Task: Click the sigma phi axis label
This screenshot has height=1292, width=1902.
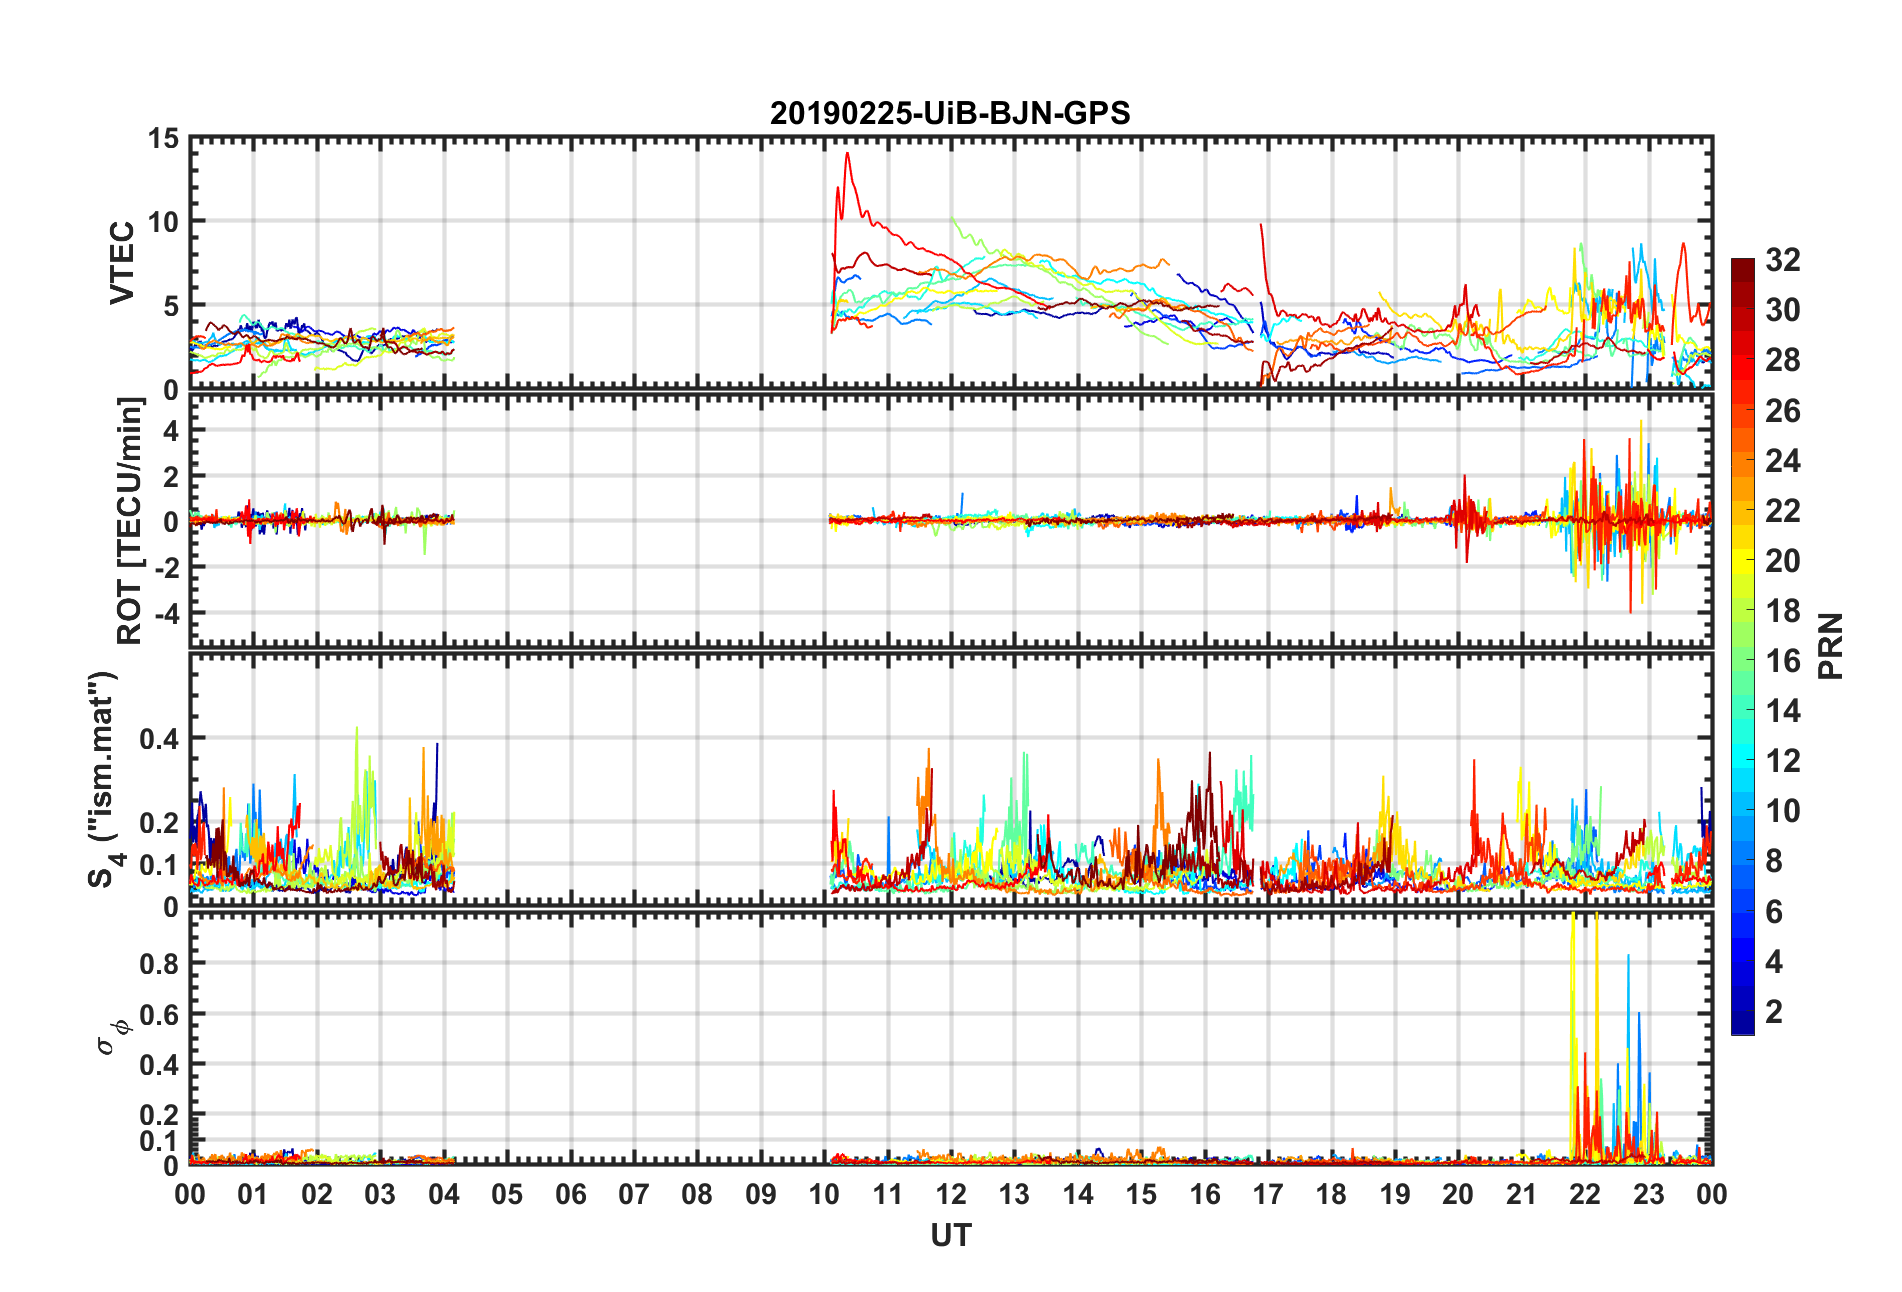Action: tap(113, 1036)
